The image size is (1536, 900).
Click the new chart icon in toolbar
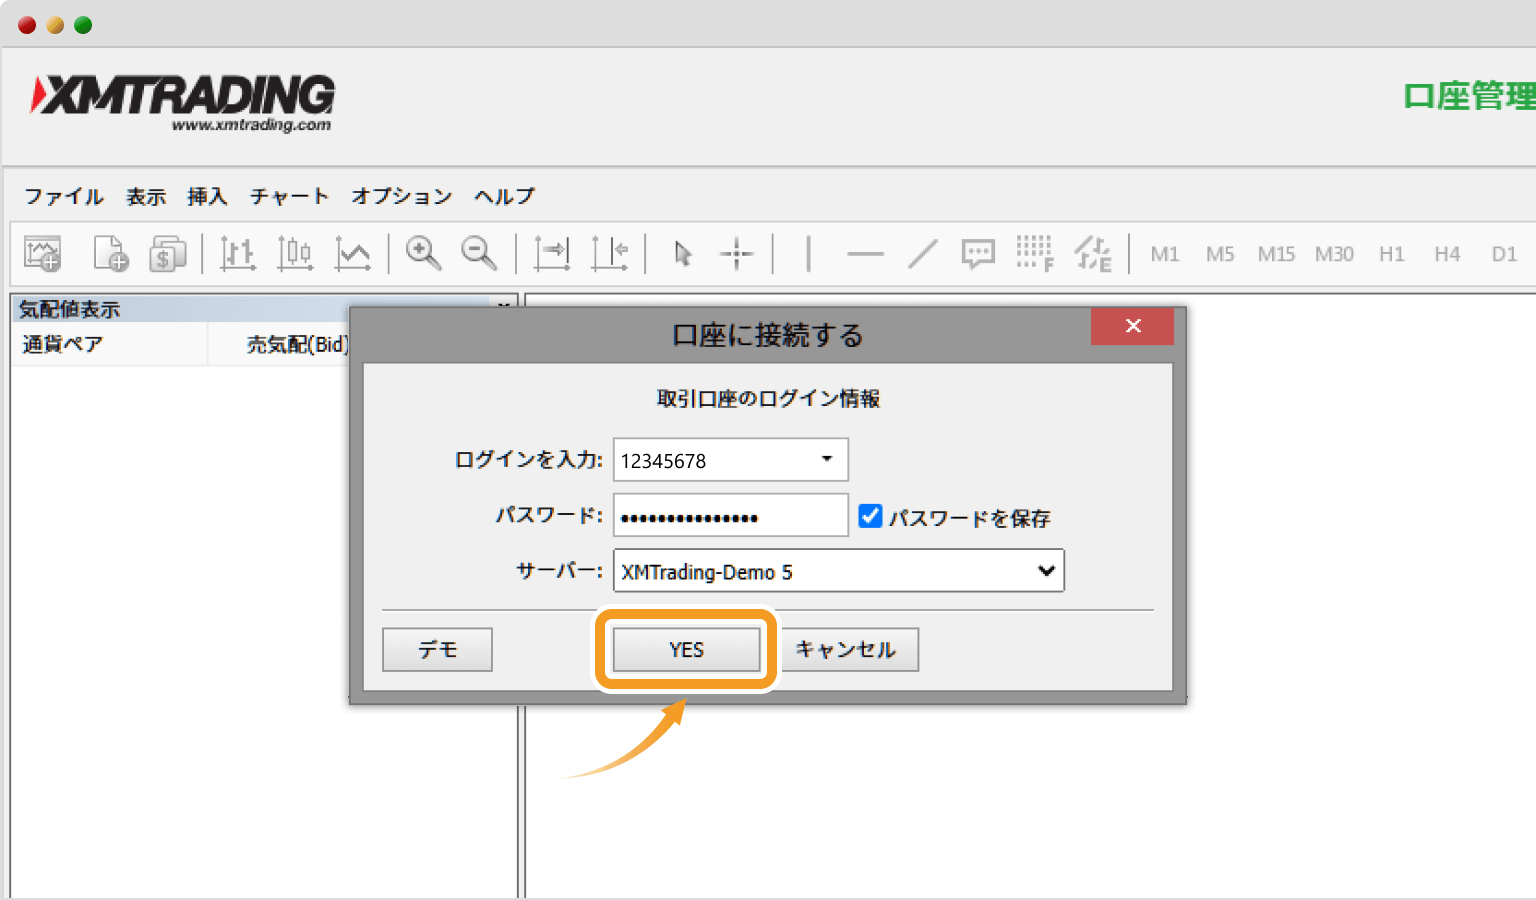tap(43, 254)
